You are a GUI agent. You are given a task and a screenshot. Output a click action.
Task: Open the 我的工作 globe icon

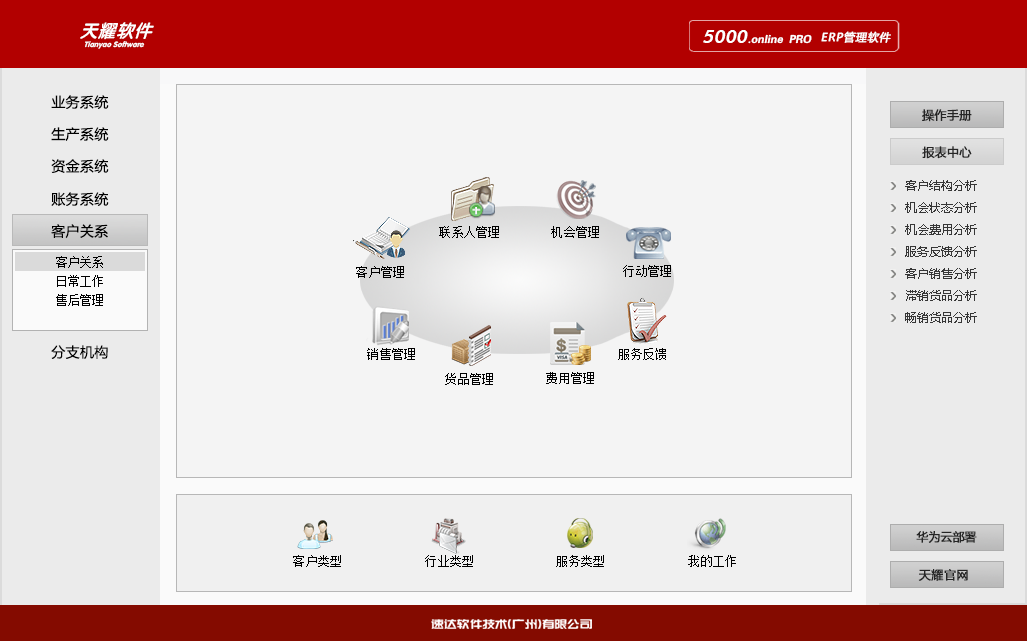tap(711, 534)
